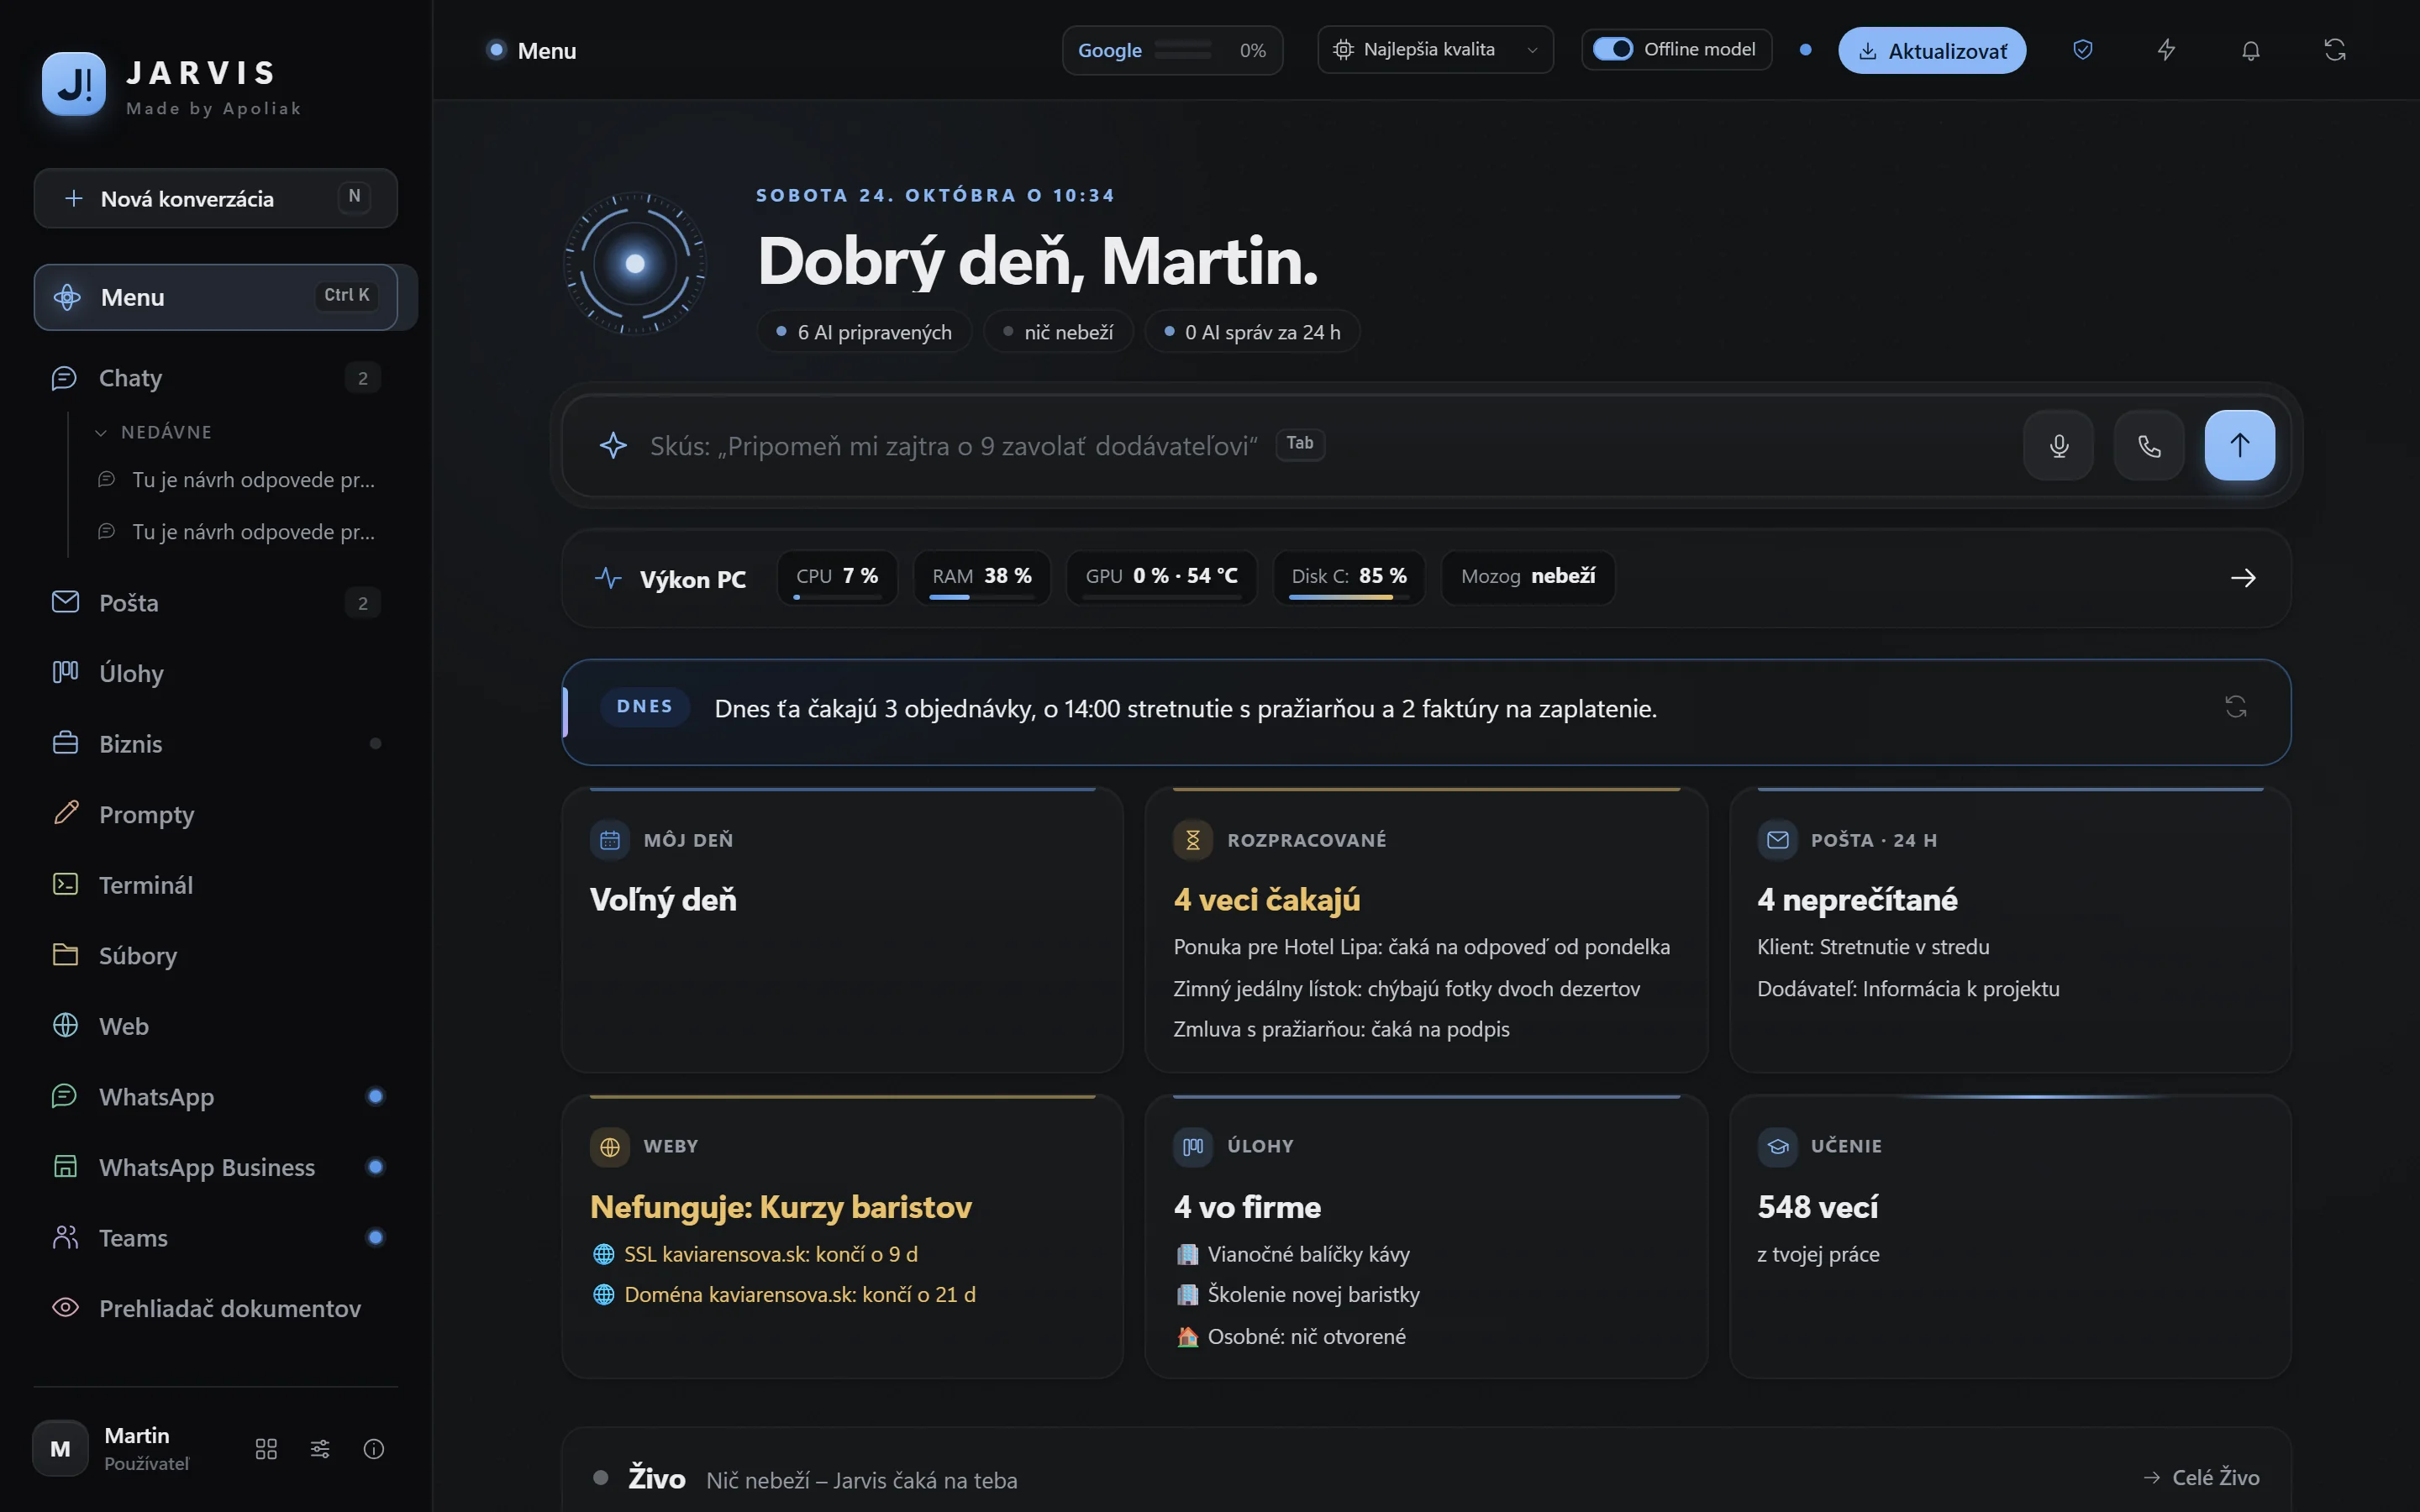Open the Najlepšia kvalita dropdown
The height and width of the screenshot is (1512, 2420).
coord(1435,50)
